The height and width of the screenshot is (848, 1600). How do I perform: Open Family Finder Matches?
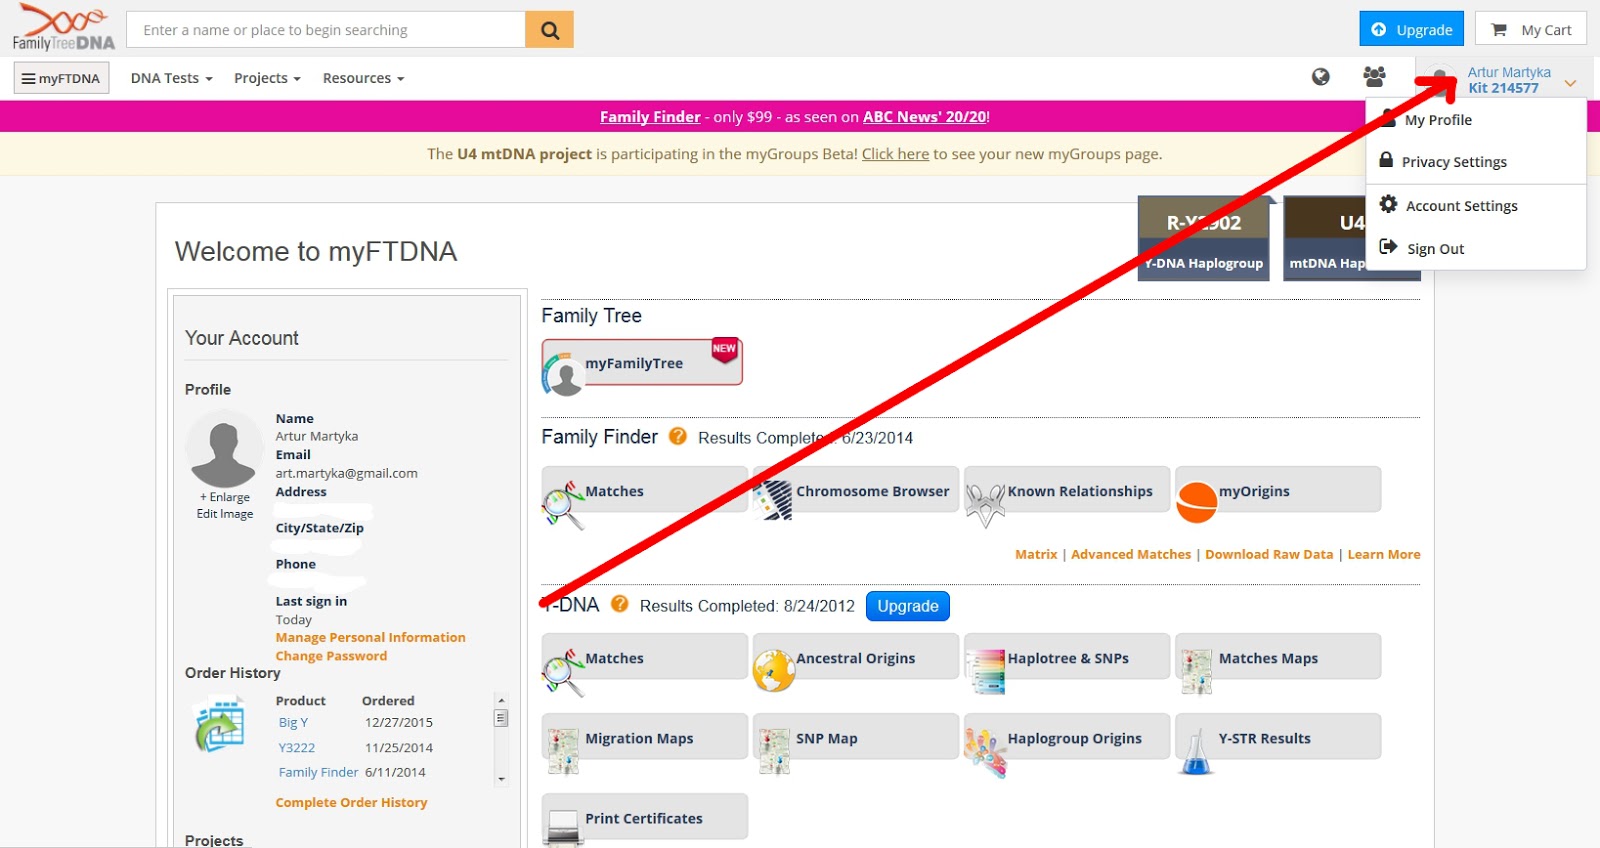click(x=644, y=491)
